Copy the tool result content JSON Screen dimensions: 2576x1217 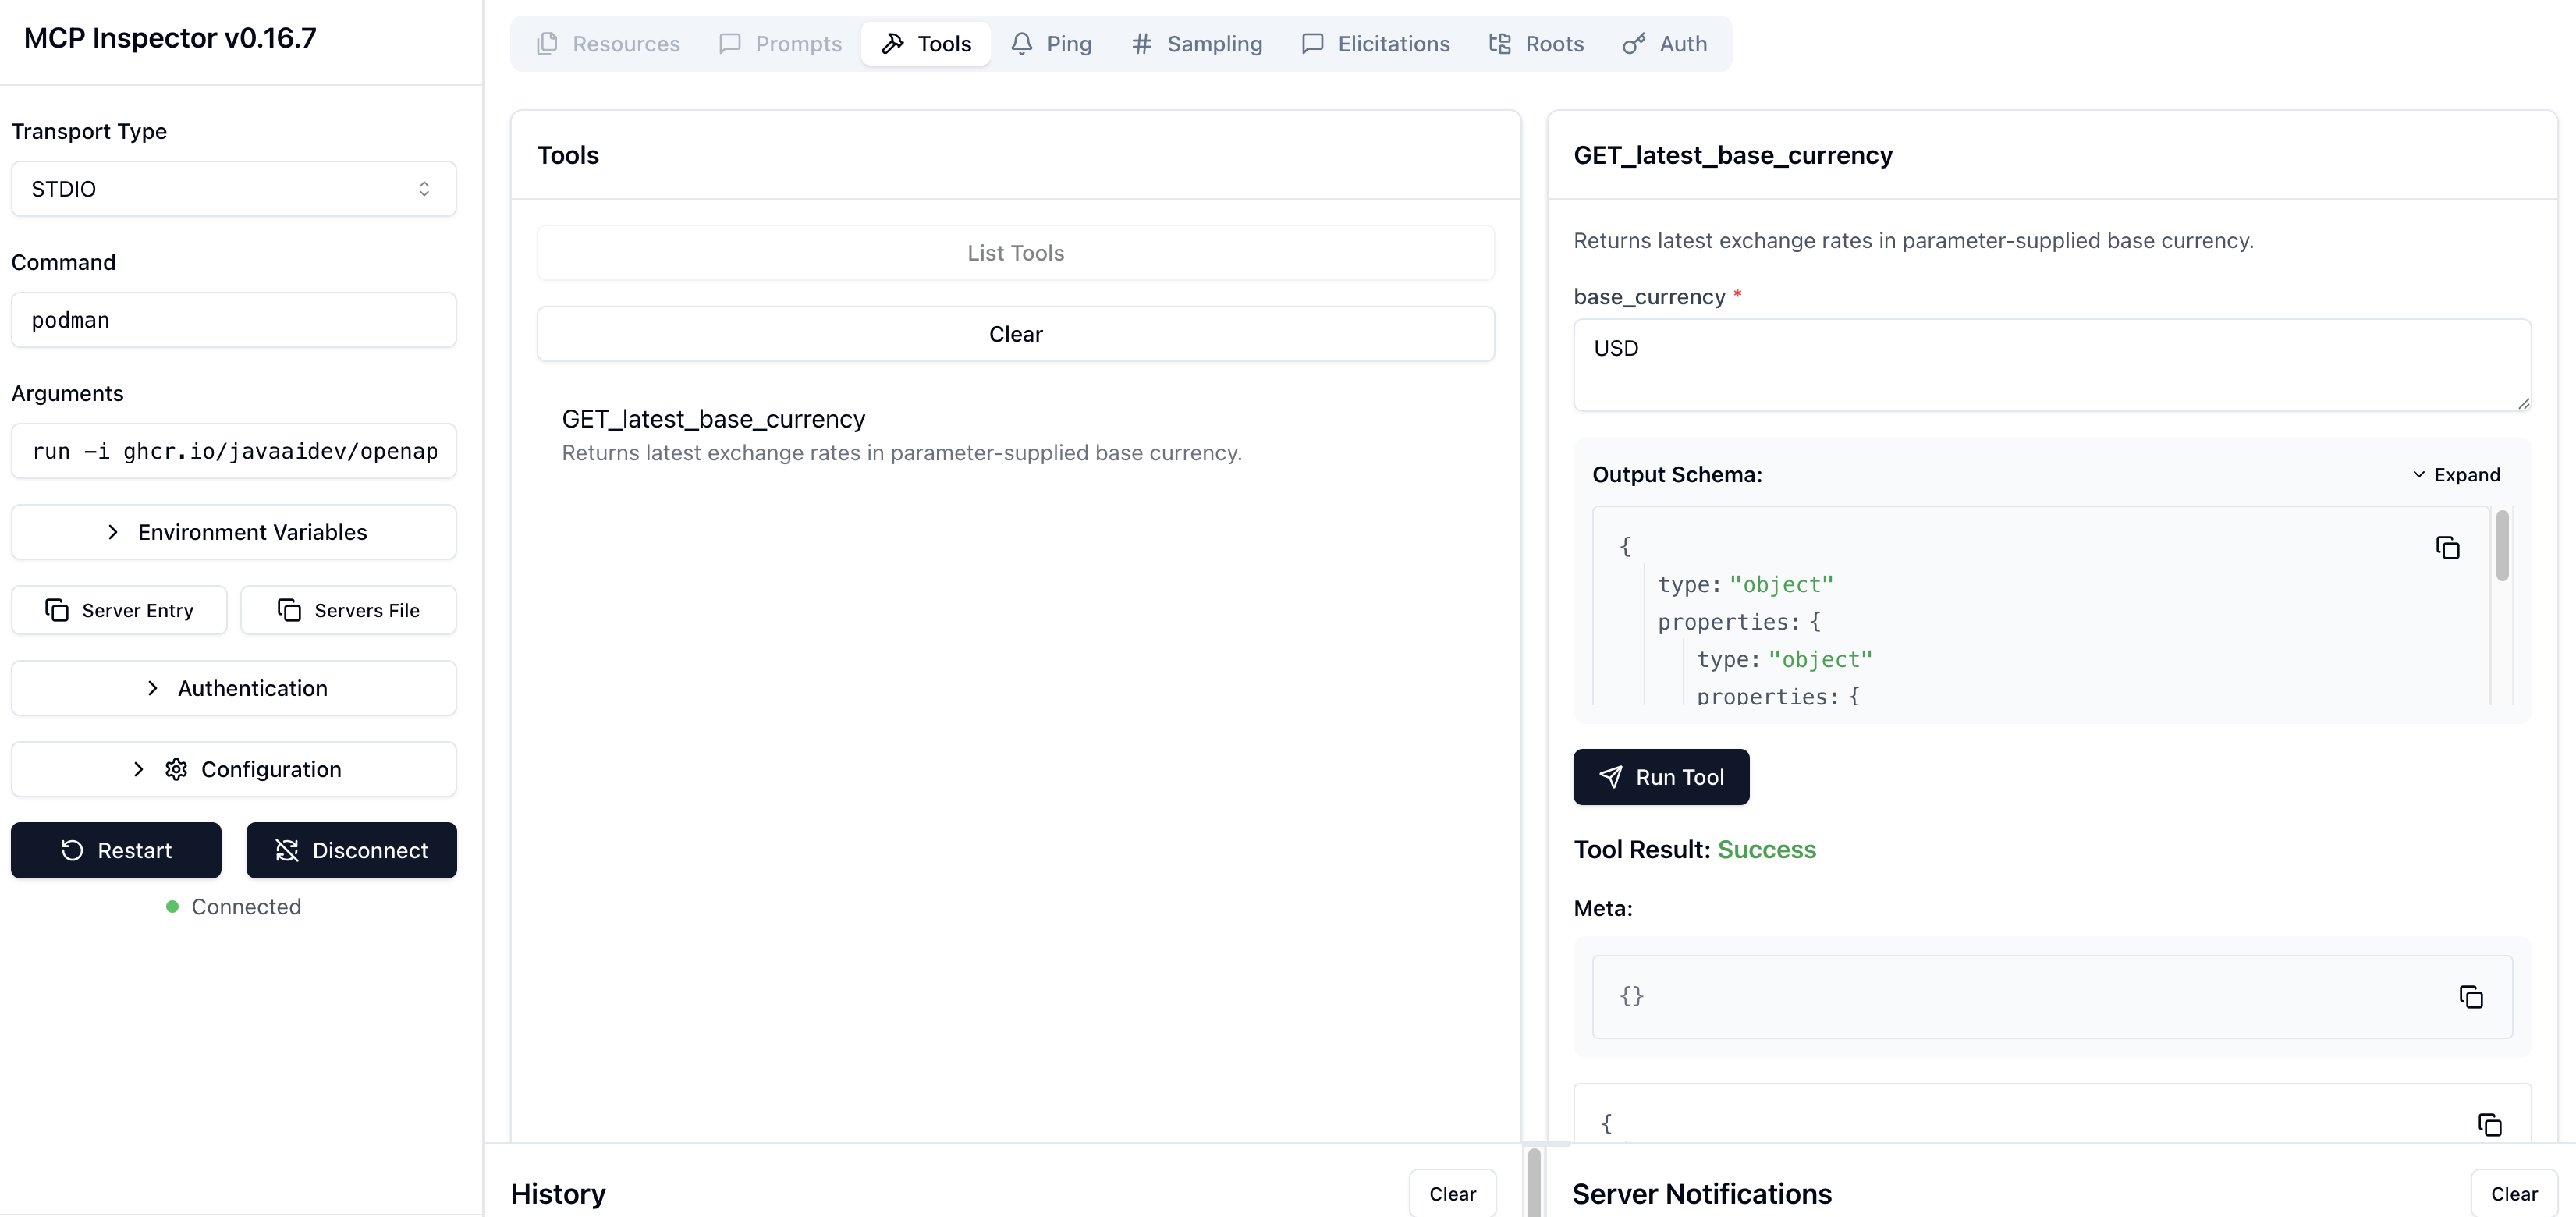pyautogui.click(x=2489, y=1124)
